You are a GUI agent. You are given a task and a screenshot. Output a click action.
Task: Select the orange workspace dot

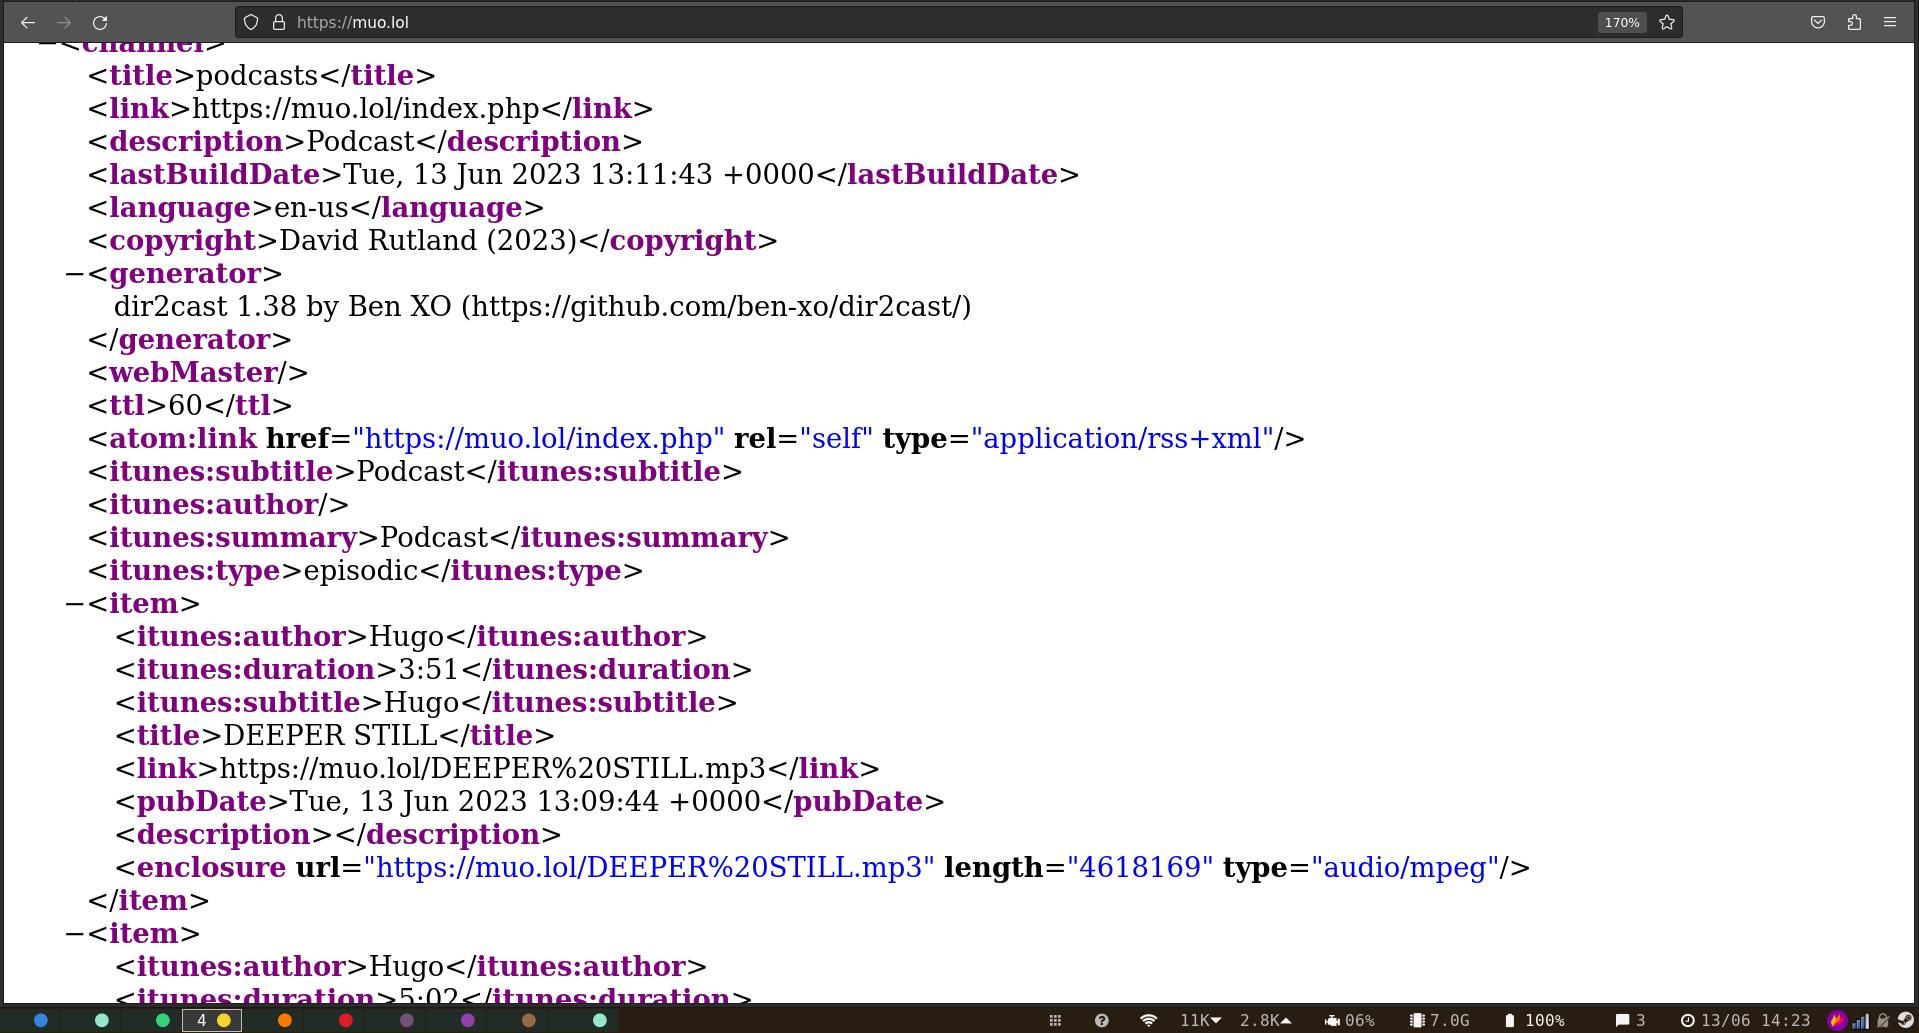(284, 1020)
